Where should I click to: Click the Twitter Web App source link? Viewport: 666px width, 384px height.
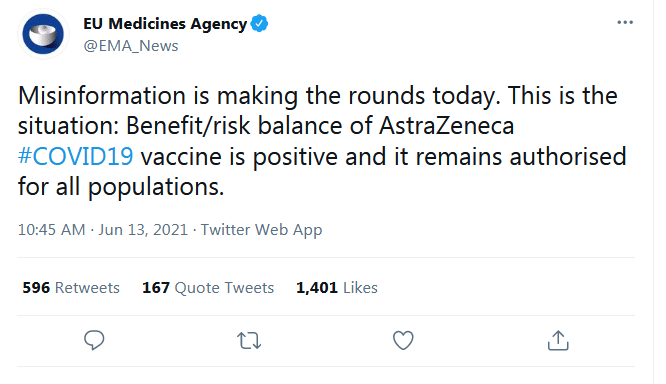click(261, 230)
